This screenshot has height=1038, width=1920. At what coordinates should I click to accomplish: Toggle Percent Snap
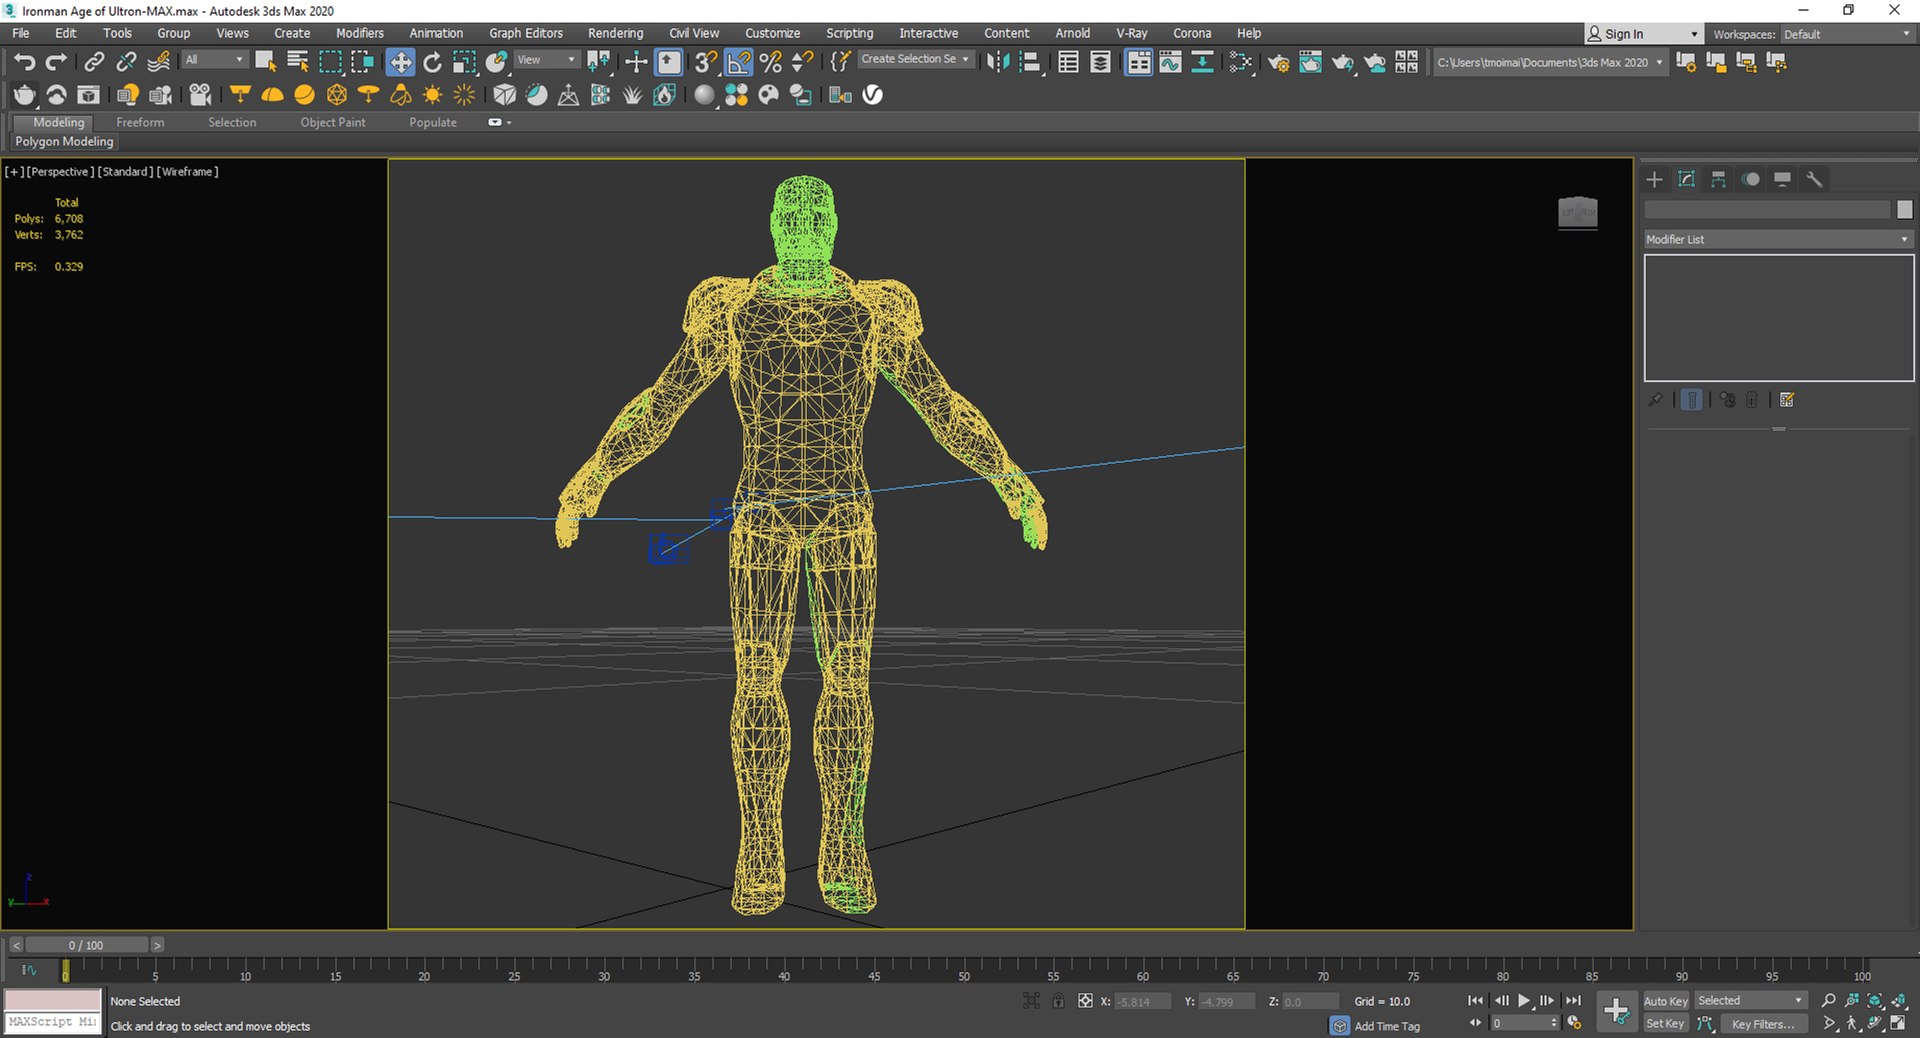[x=770, y=62]
